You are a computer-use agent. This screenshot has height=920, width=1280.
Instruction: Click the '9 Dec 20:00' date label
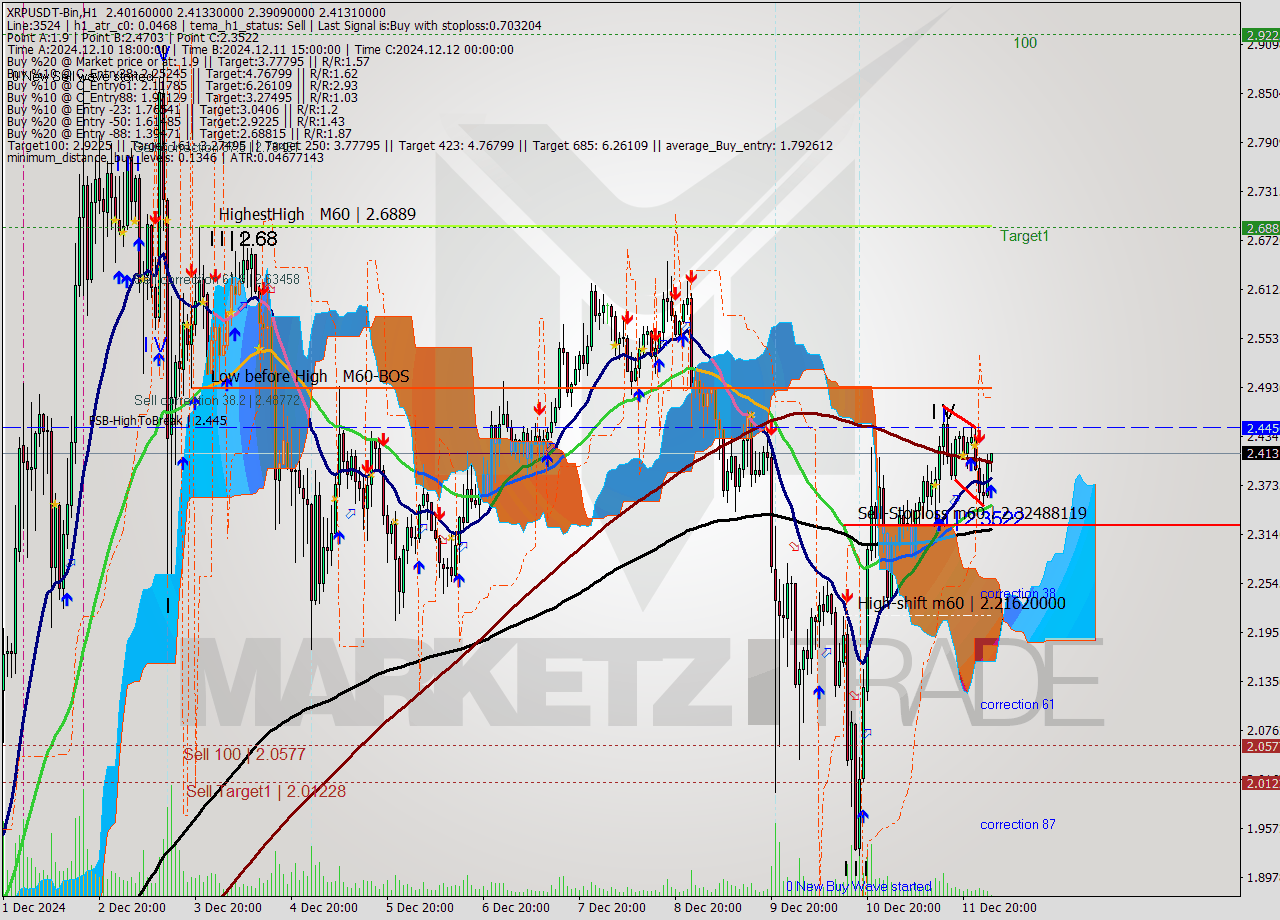[x=803, y=908]
